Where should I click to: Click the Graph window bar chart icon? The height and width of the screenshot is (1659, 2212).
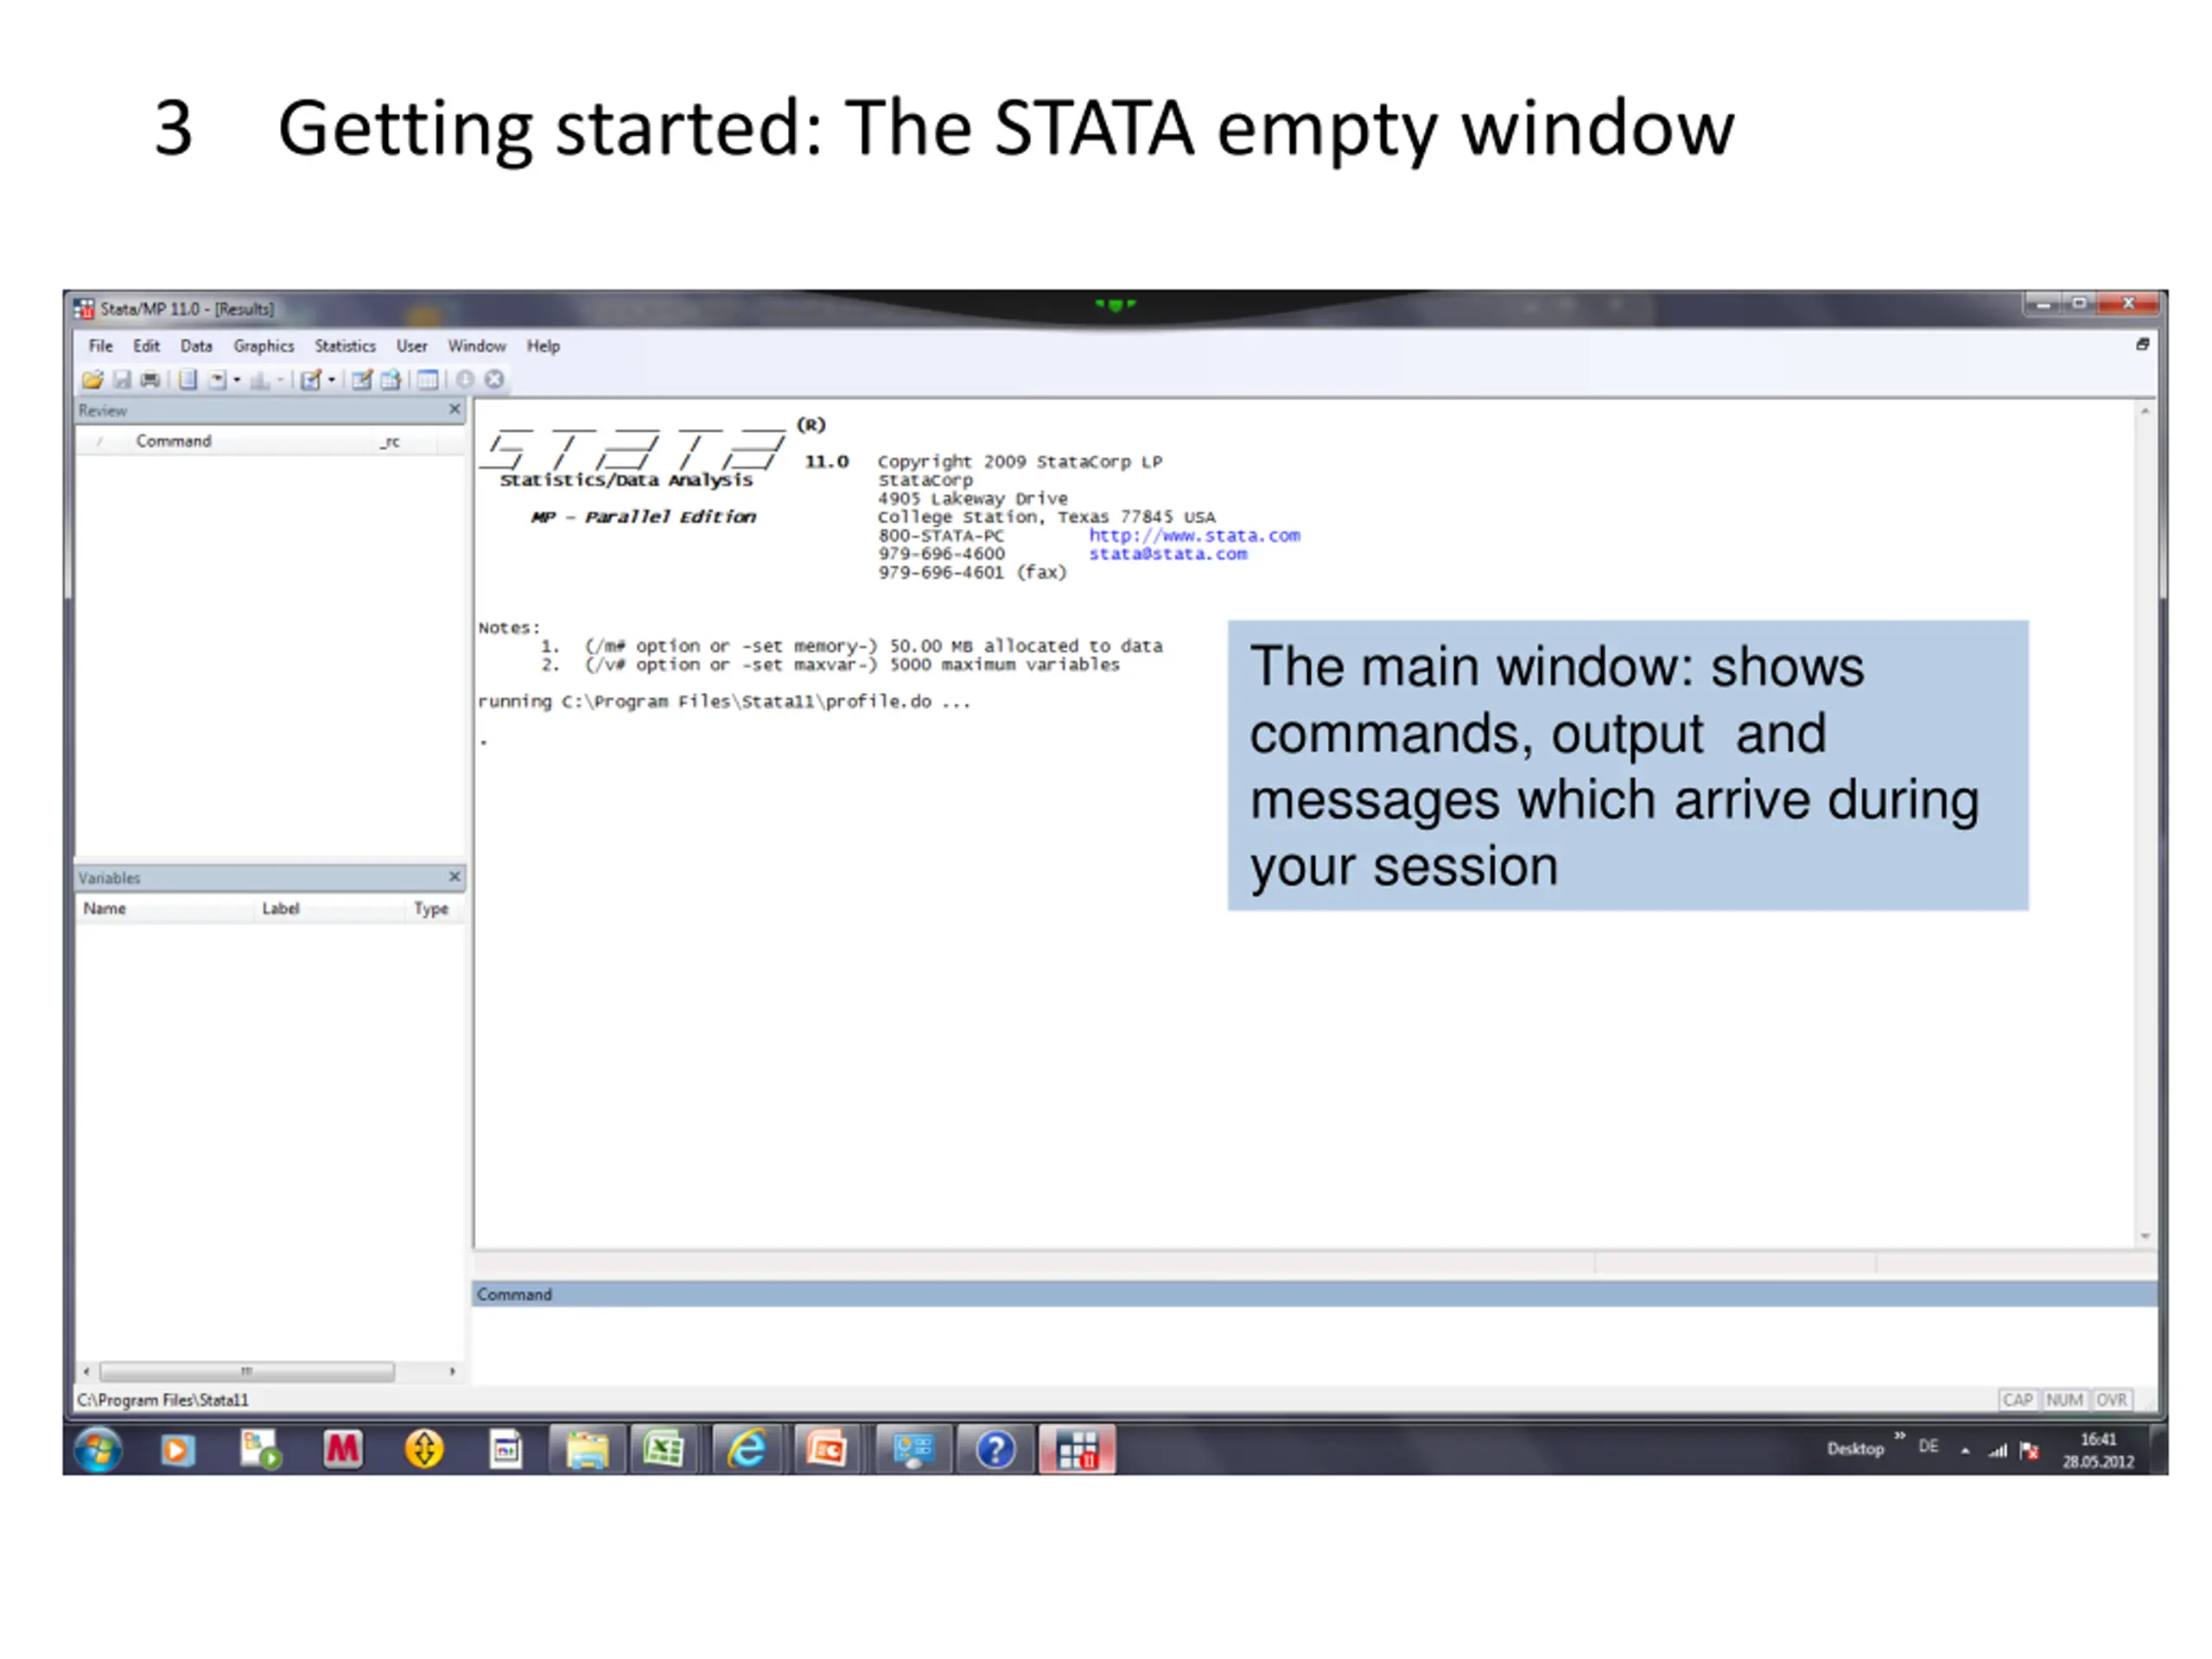tap(260, 380)
